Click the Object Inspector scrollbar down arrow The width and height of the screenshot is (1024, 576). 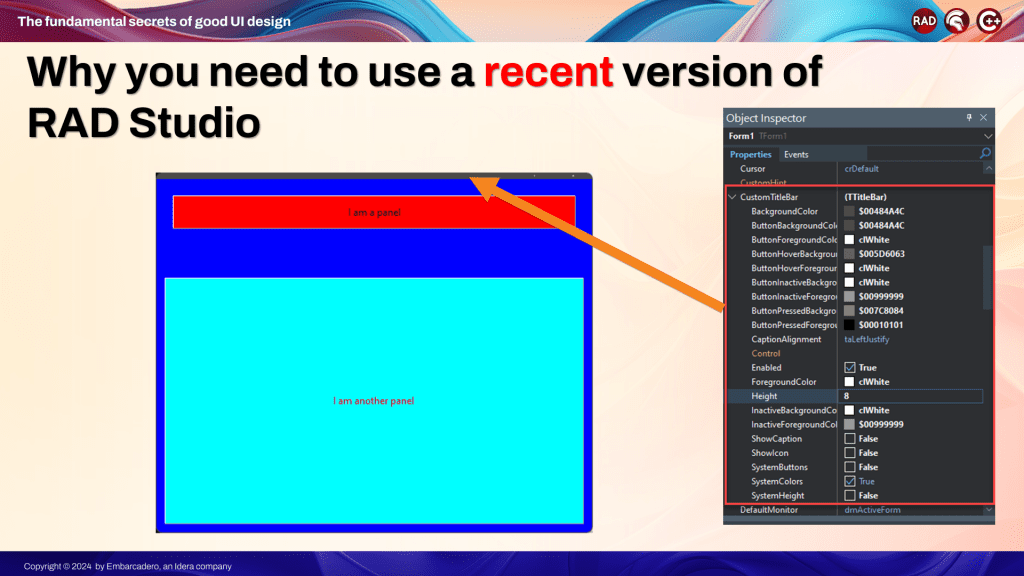pyautogui.click(x=989, y=510)
